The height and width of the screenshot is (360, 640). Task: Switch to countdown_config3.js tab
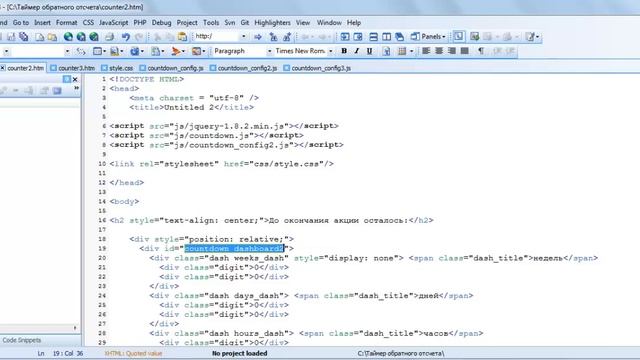pos(317,68)
